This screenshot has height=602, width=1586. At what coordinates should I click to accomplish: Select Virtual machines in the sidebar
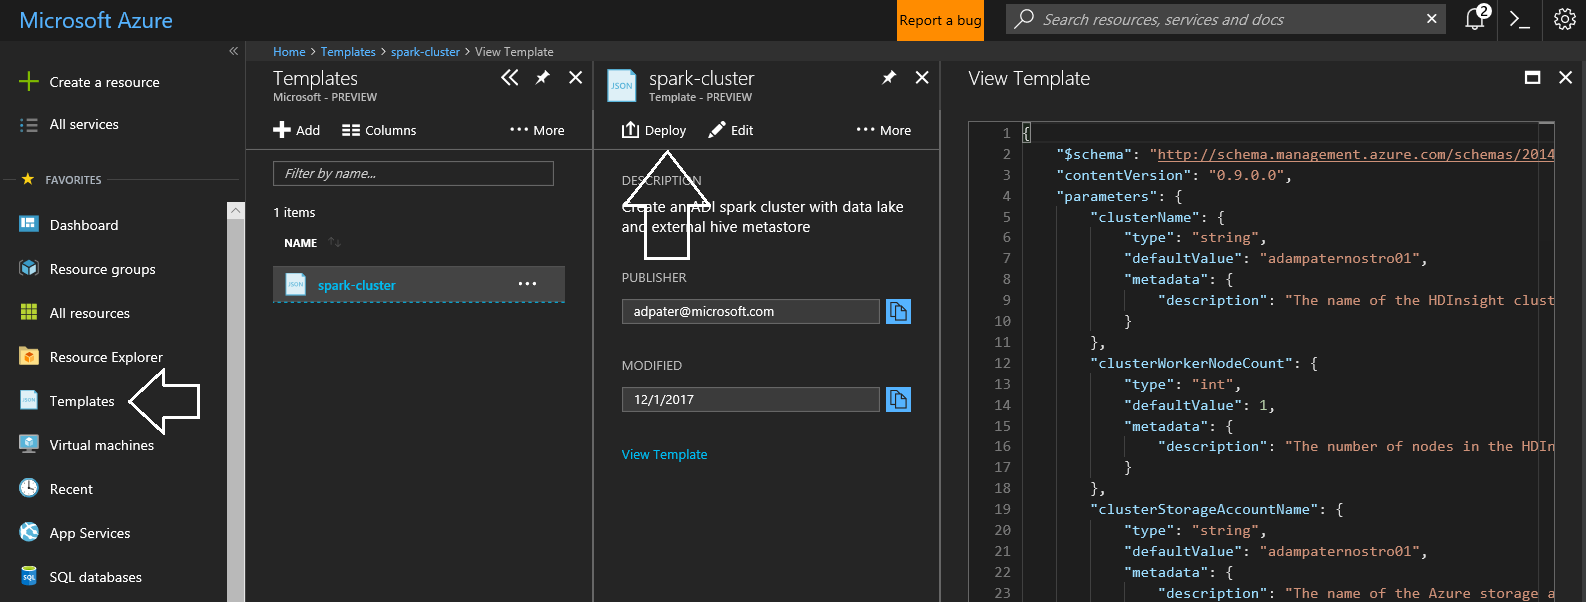pos(102,445)
